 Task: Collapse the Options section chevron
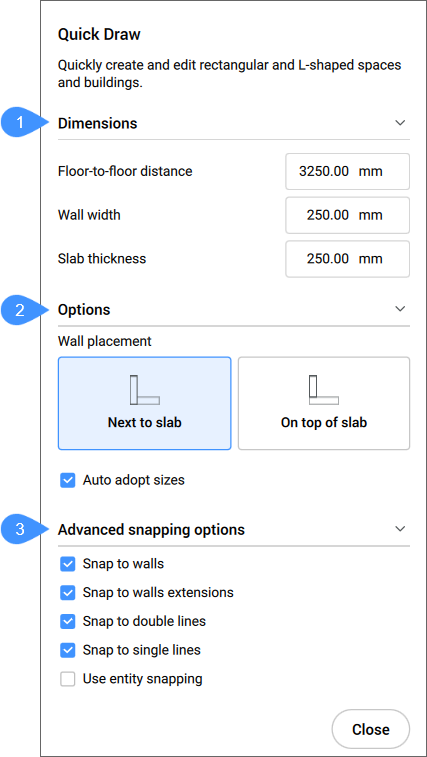400,308
